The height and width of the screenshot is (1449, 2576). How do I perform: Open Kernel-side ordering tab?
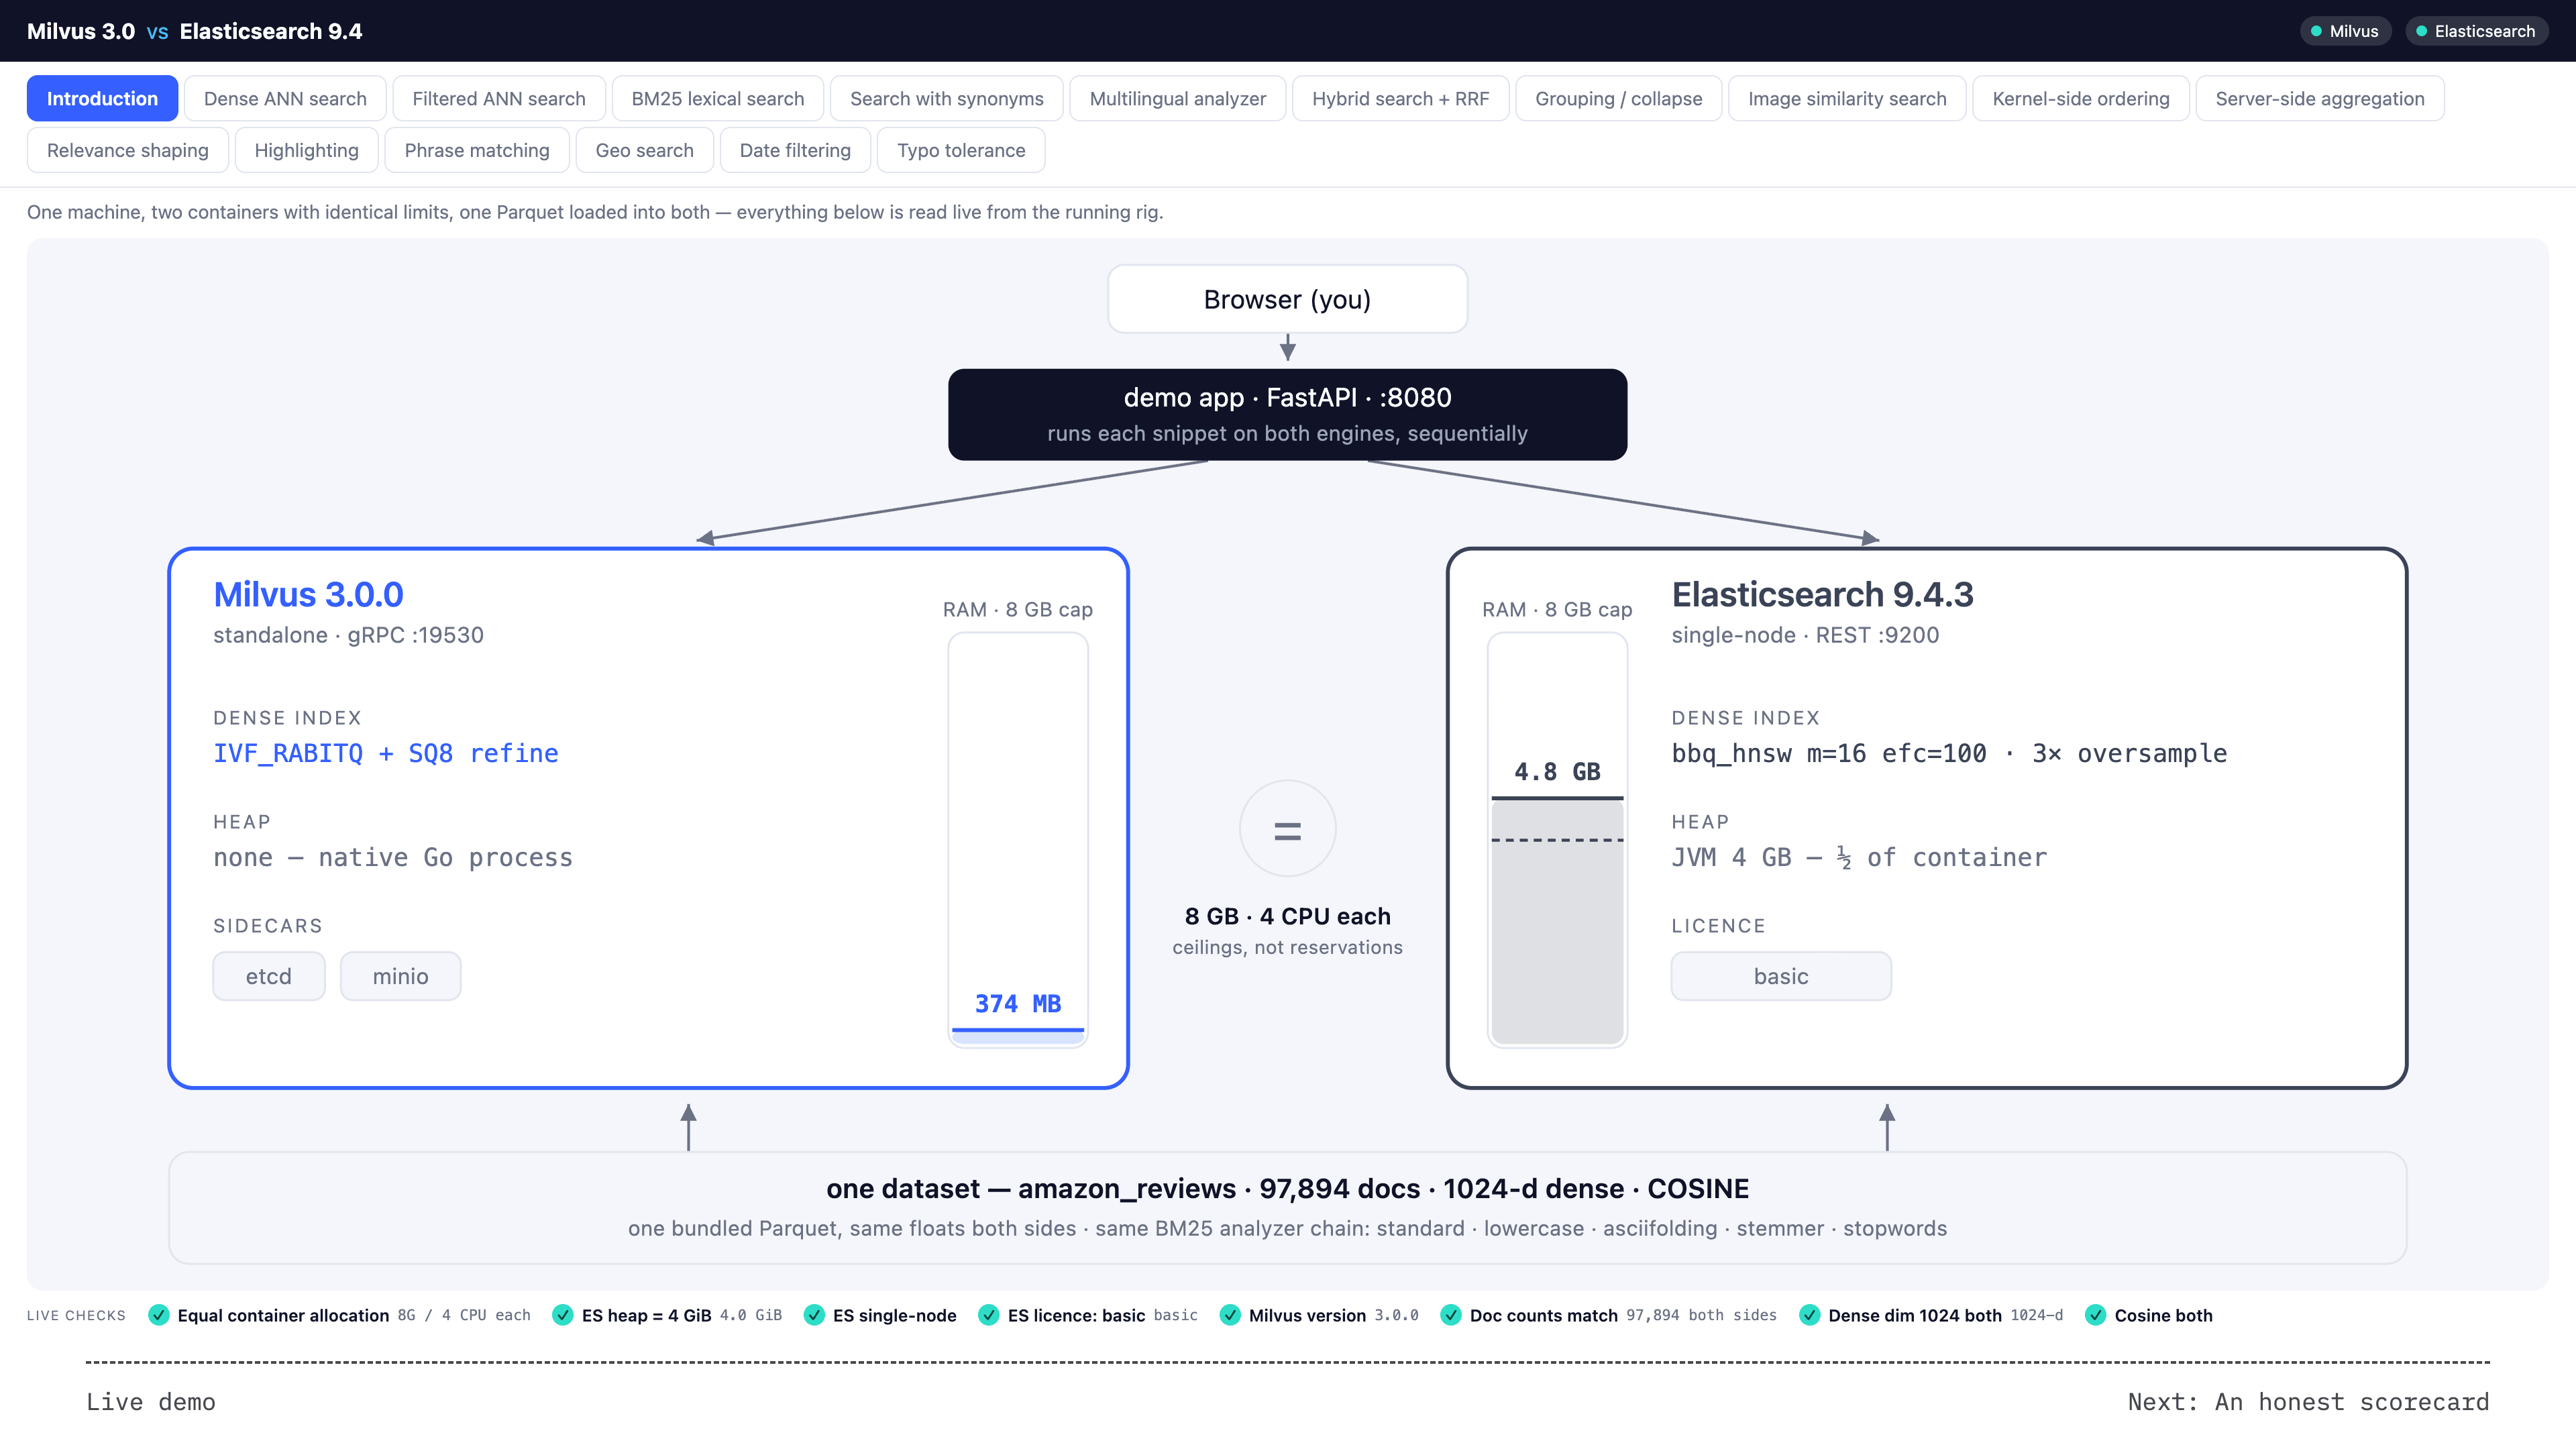(2081, 98)
